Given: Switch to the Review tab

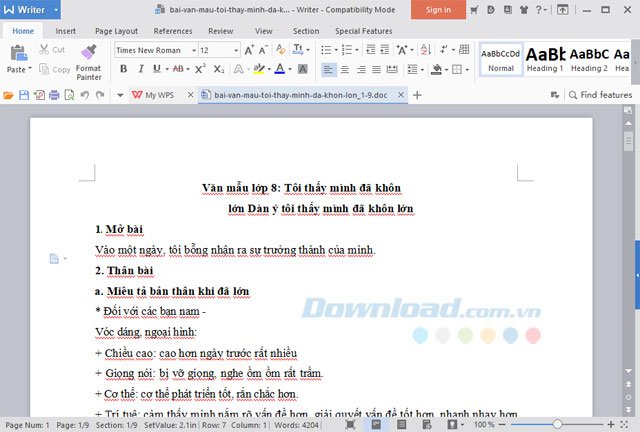Looking at the screenshot, I should (x=220, y=31).
